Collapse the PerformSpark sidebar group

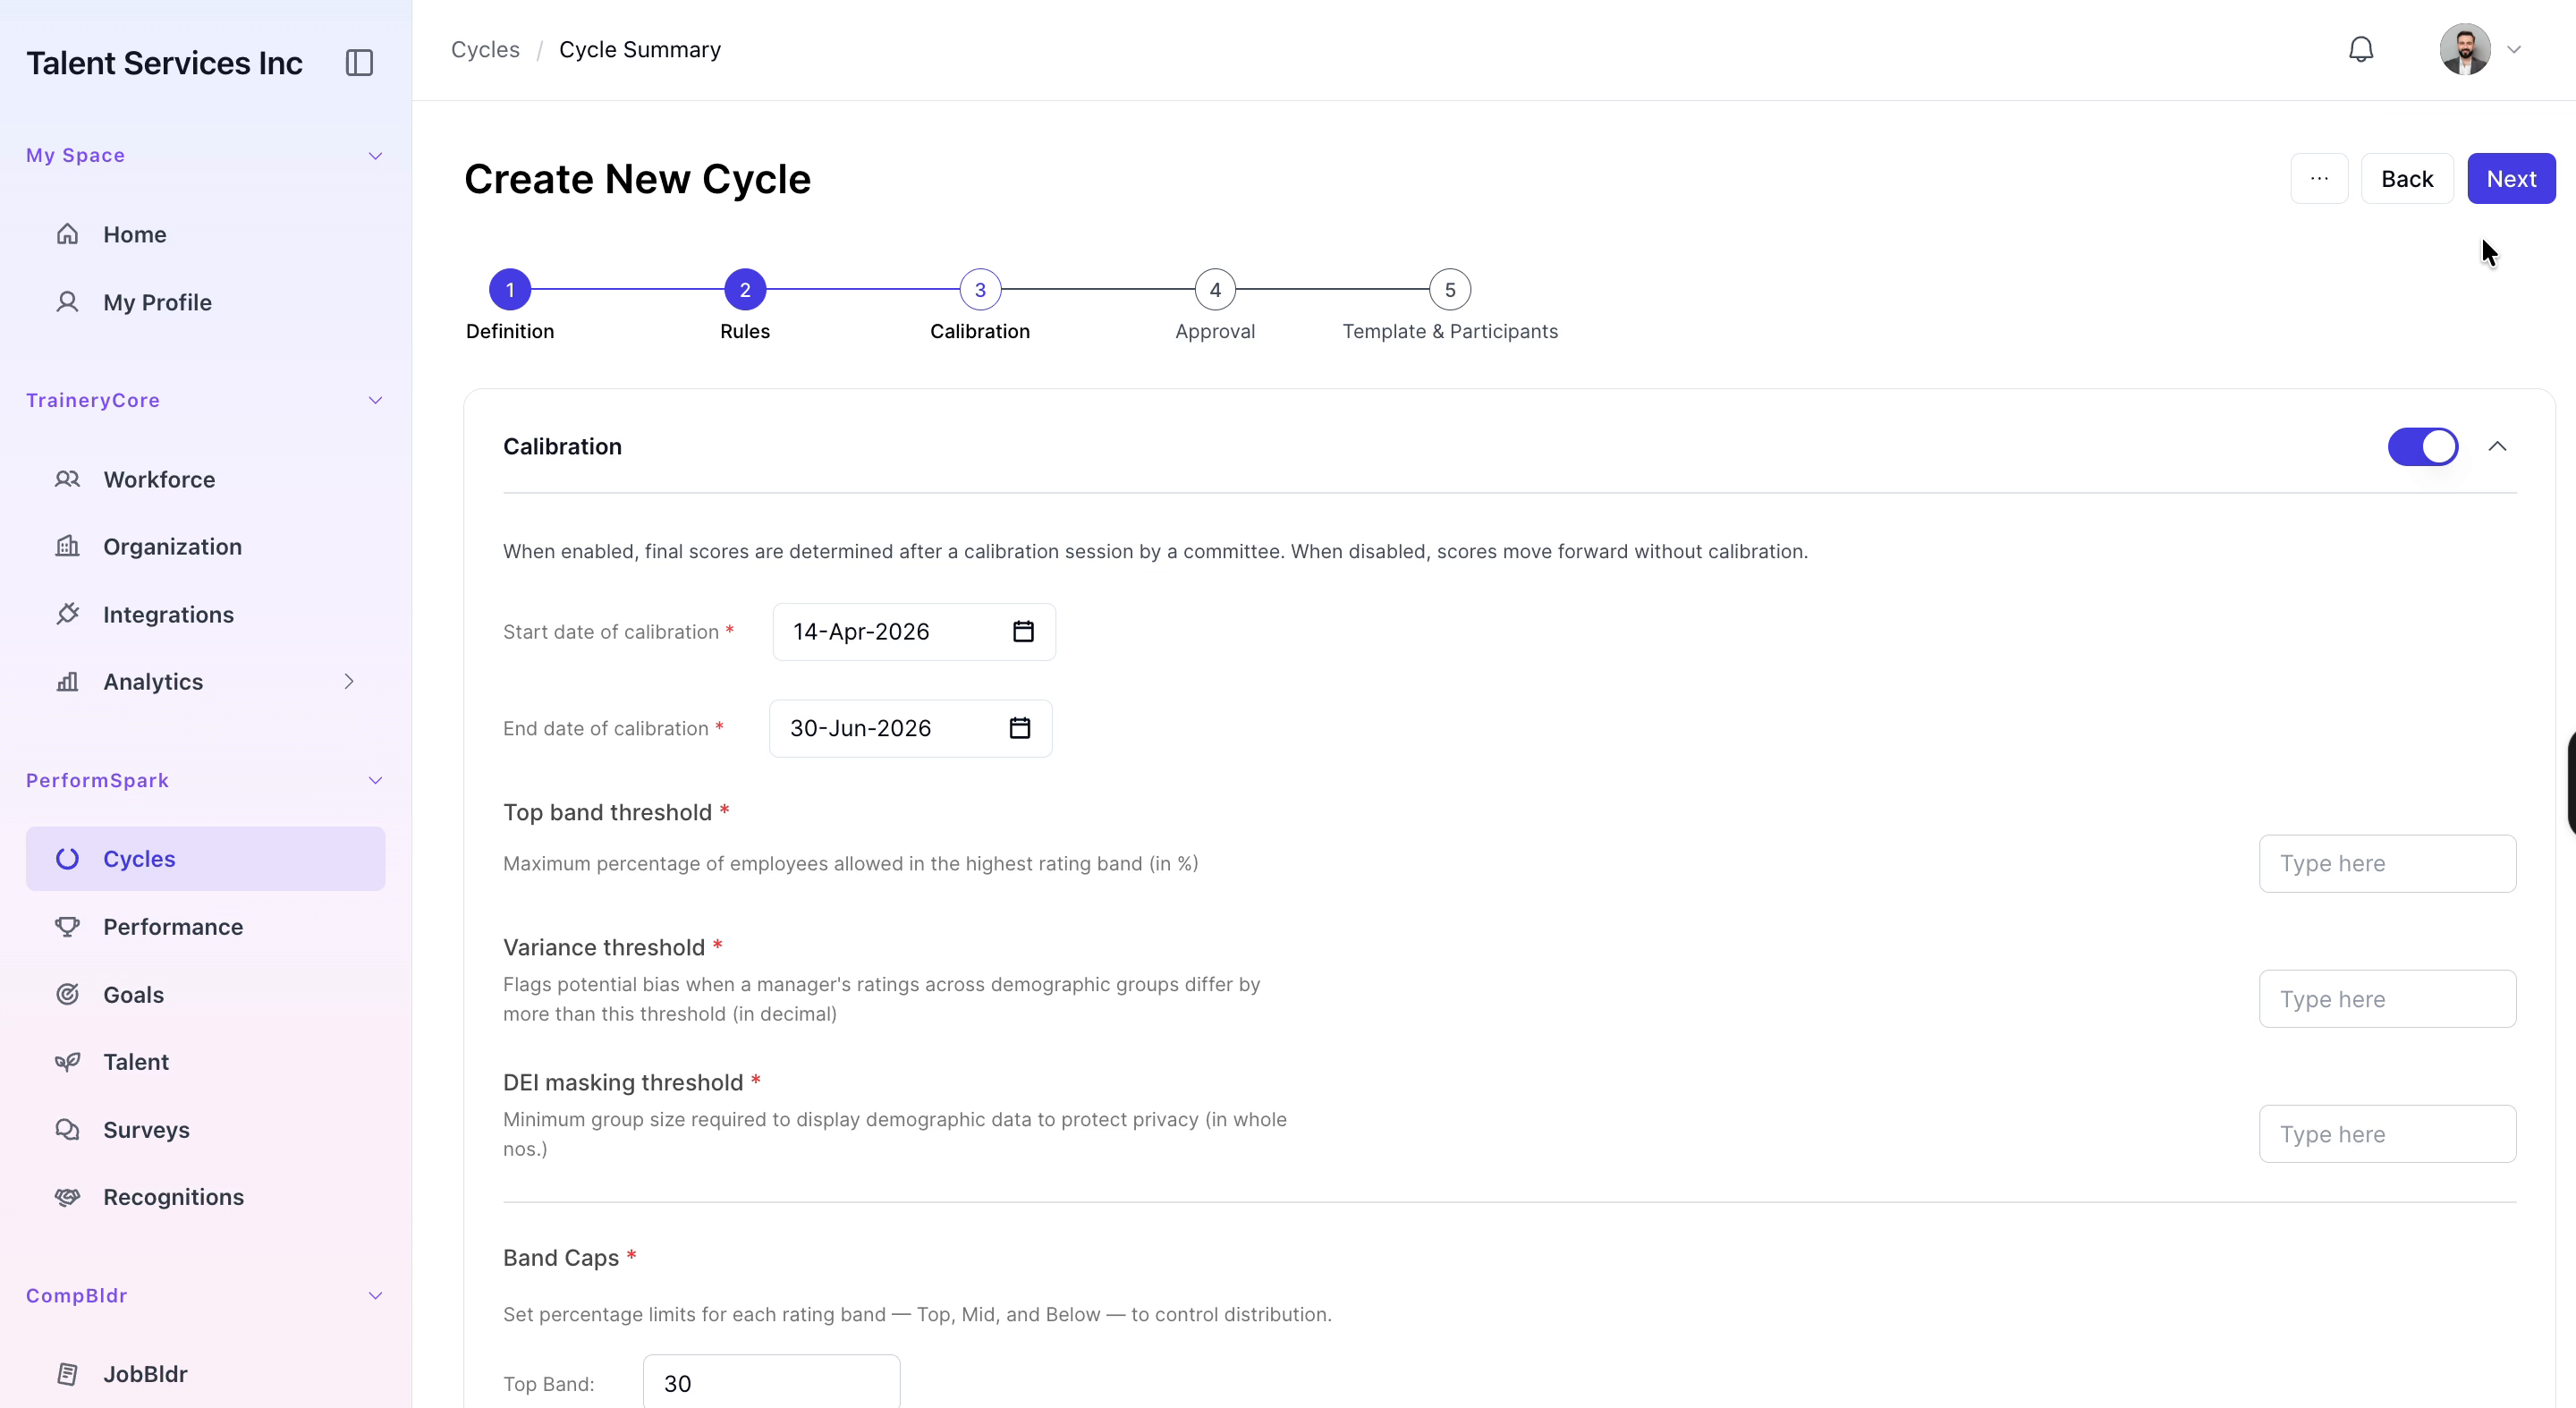tap(375, 780)
